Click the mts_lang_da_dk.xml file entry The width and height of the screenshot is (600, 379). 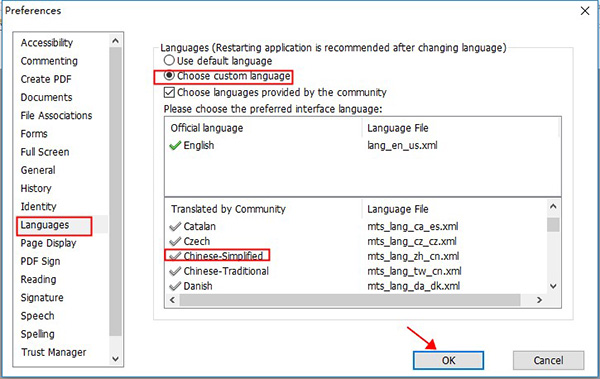click(413, 286)
